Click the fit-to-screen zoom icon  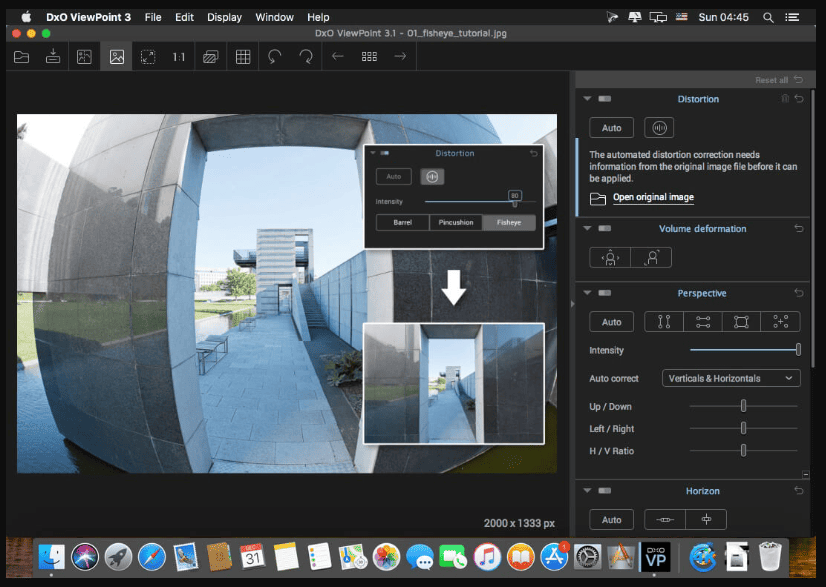point(148,56)
